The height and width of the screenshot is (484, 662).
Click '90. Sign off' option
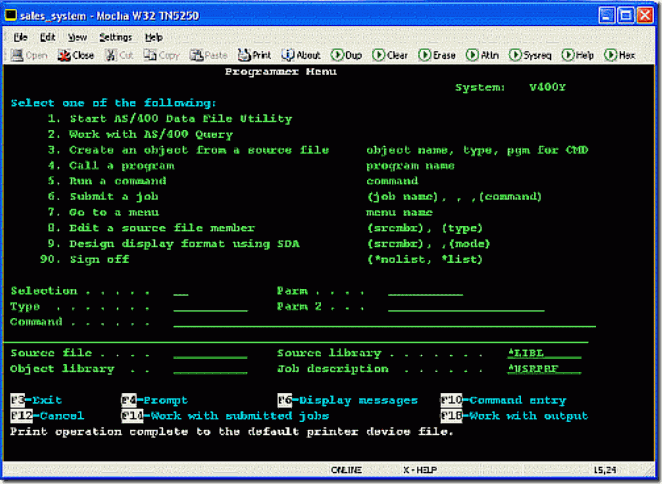(84, 259)
